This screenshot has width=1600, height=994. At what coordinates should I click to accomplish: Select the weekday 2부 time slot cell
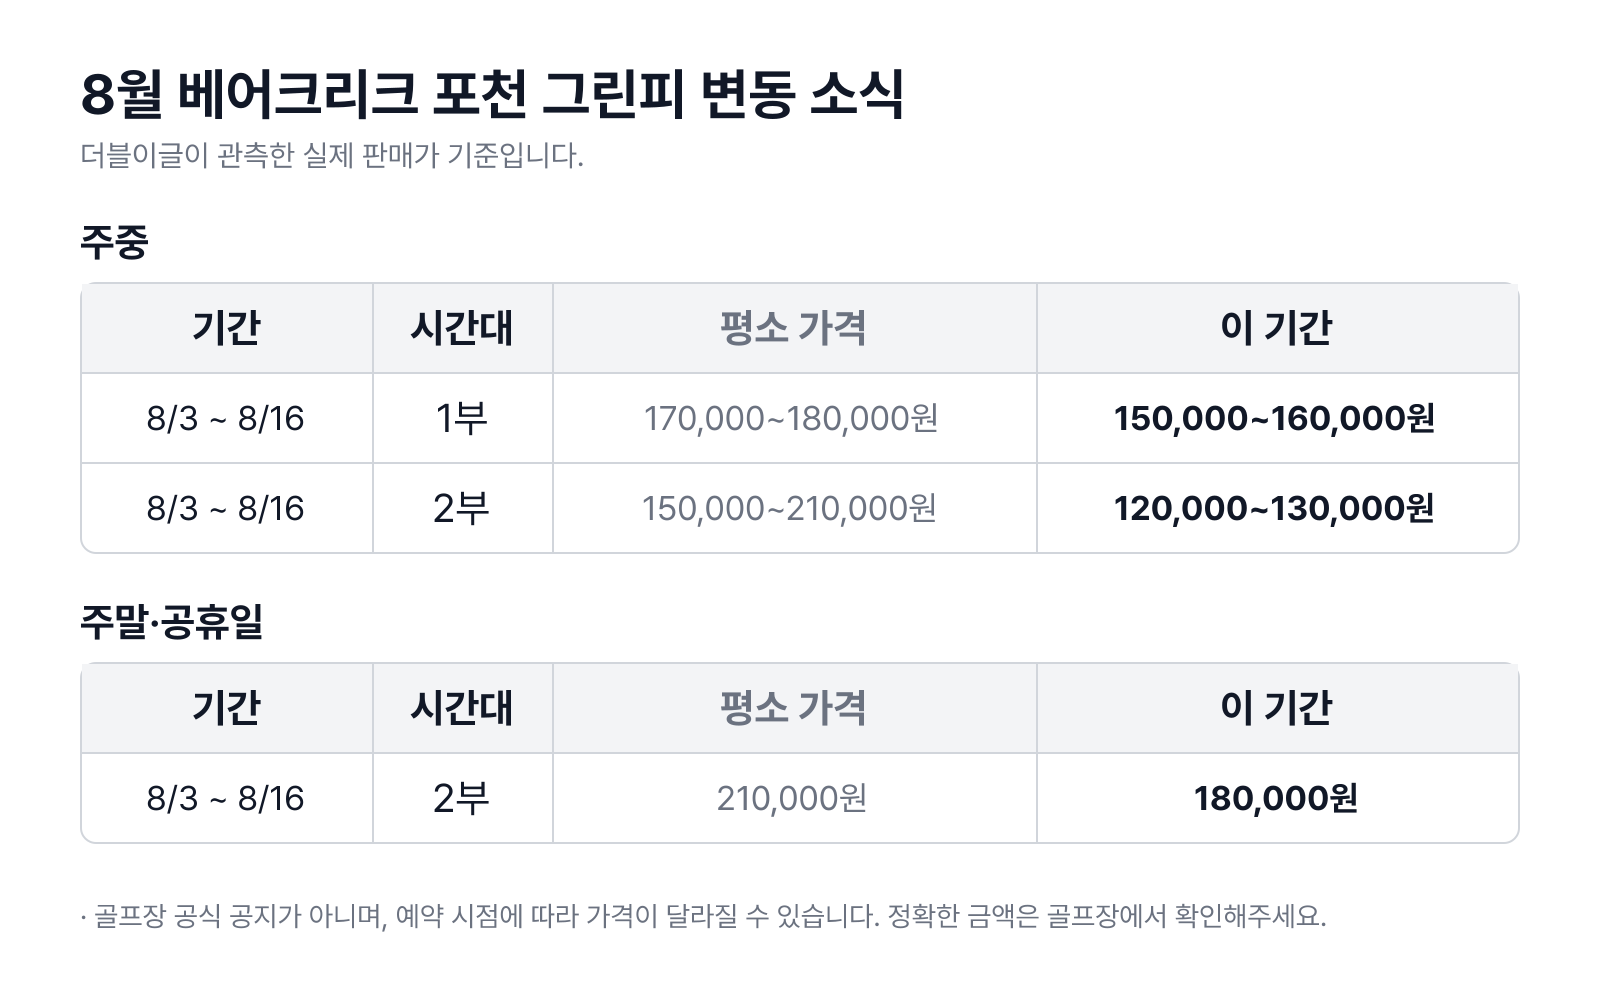tap(463, 508)
